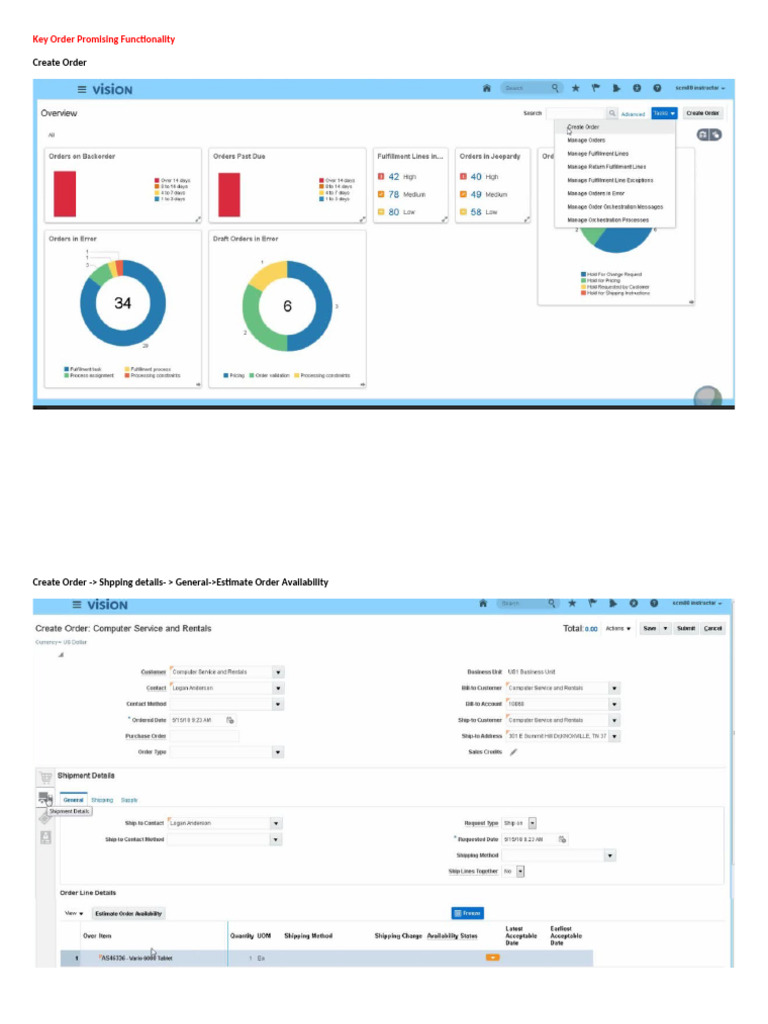The height and width of the screenshot is (1024, 768).
Task: Open hamburger navigator in Create Order screen
Action: point(76,605)
